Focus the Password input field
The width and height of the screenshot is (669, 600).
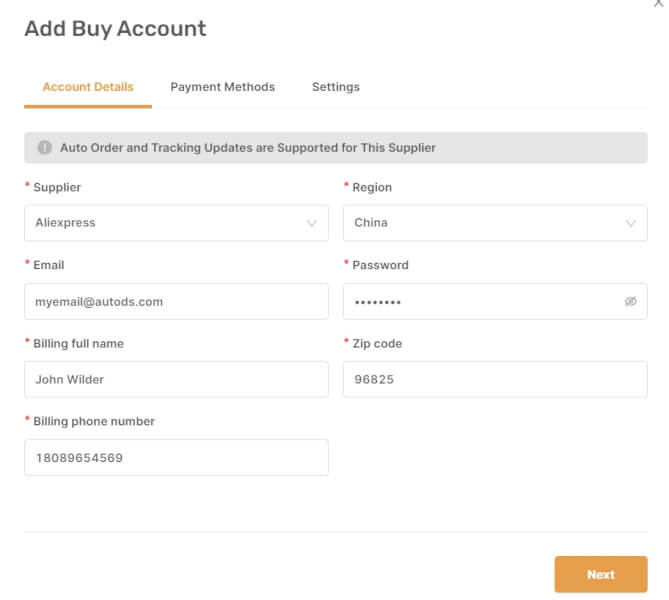tap(495, 302)
